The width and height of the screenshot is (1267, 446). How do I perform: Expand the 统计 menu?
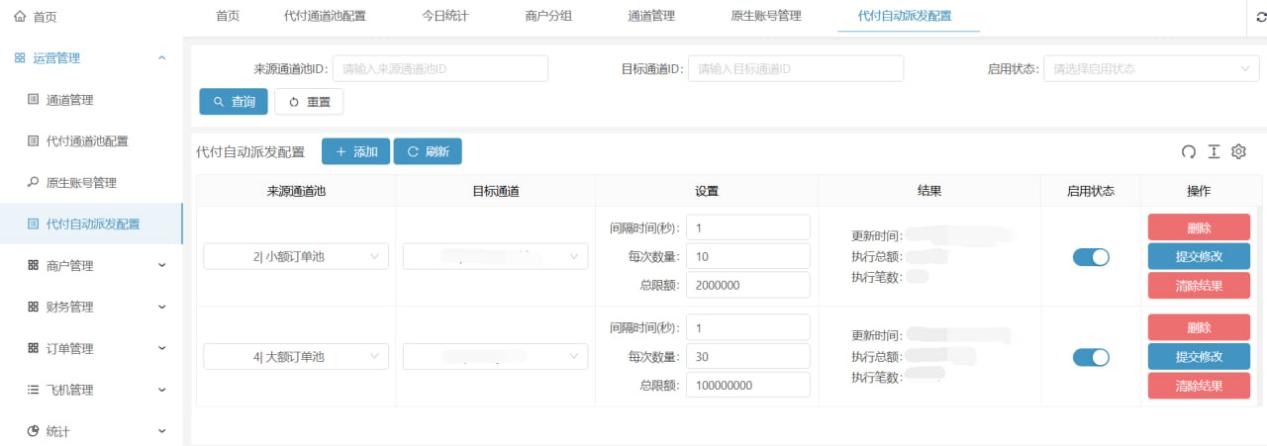(x=162, y=431)
